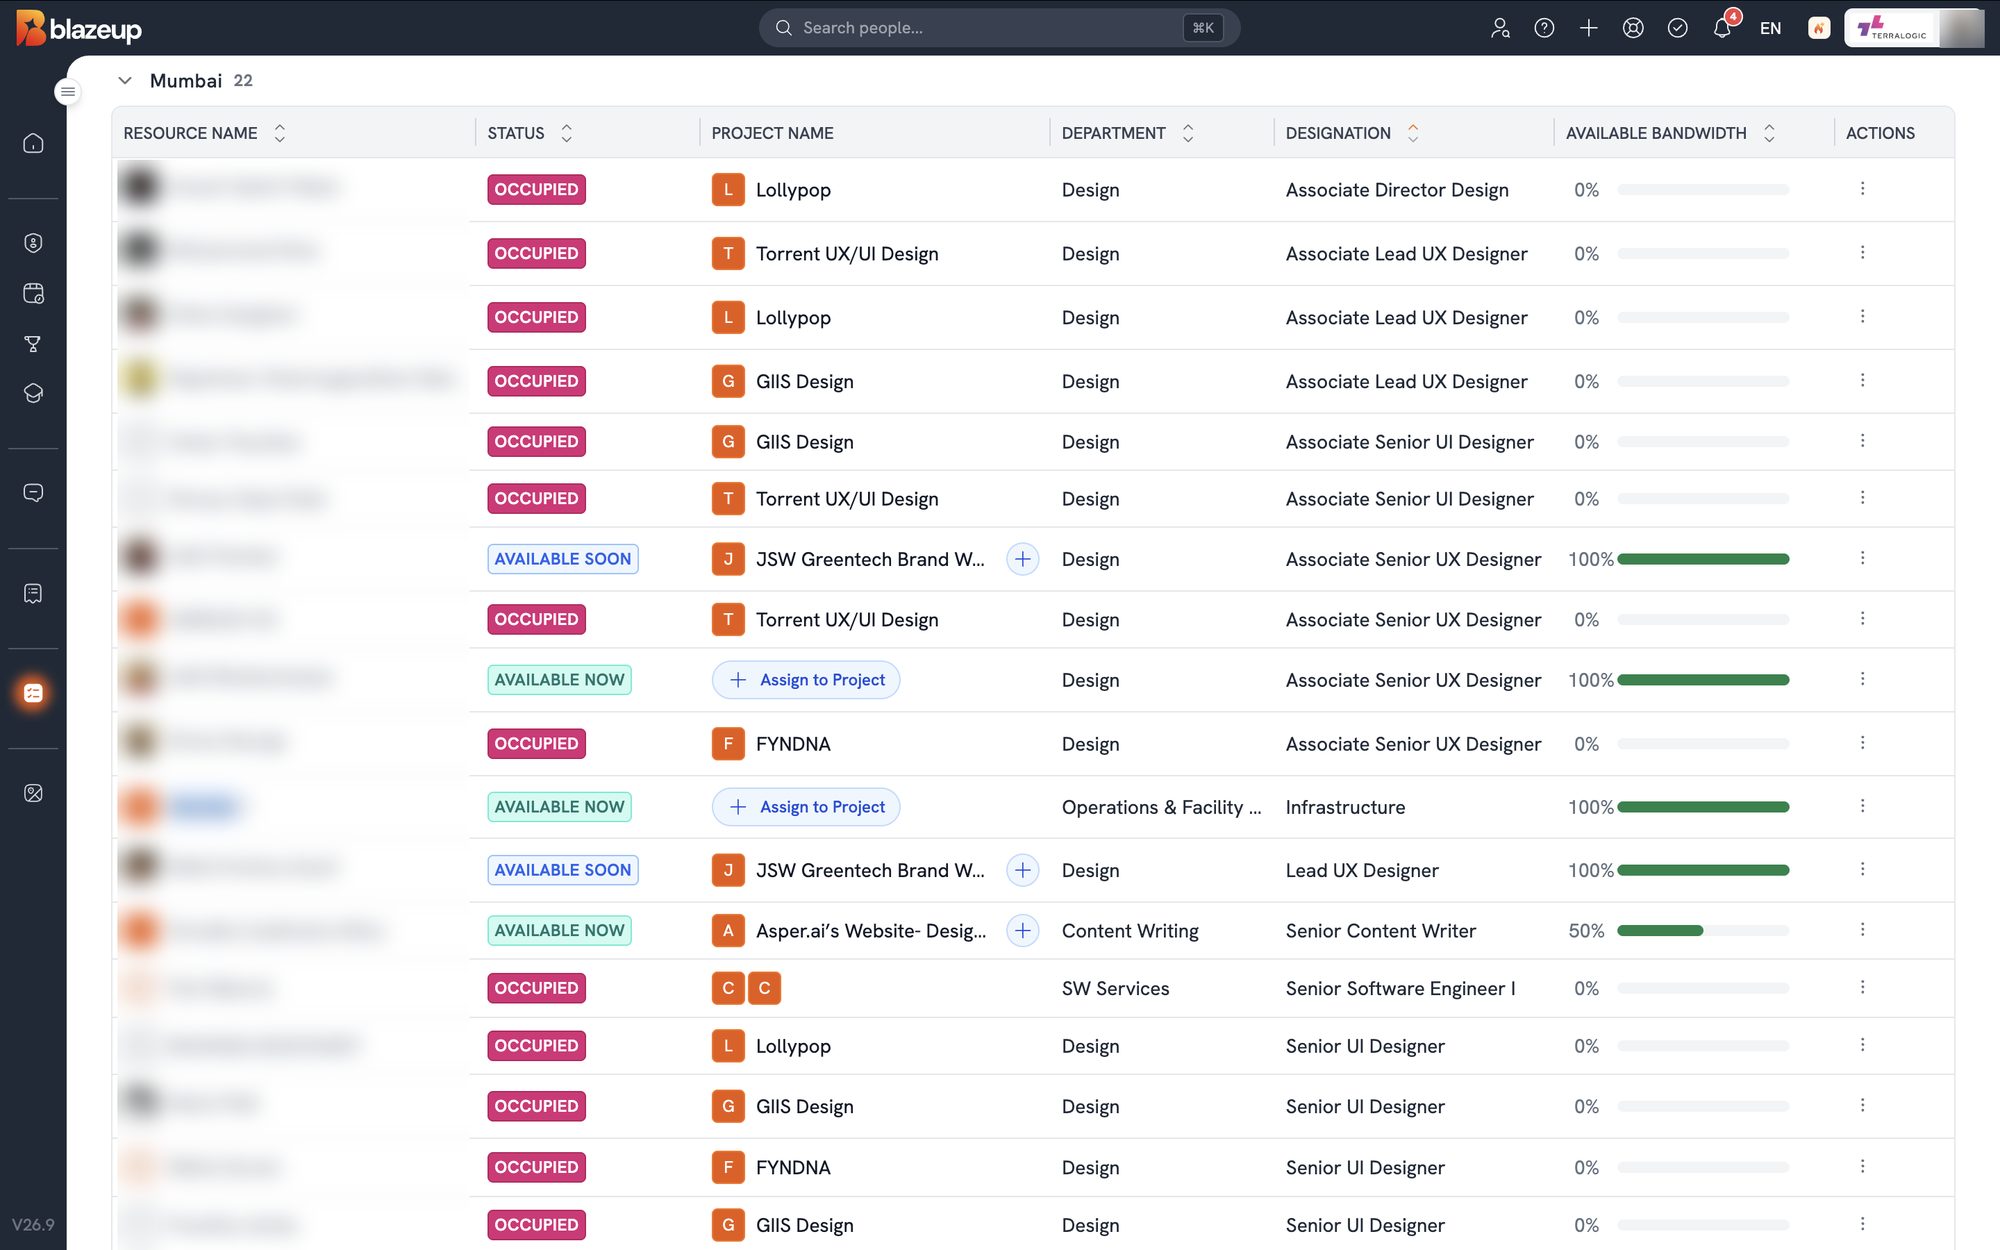The height and width of the screenshot is (1250, 2000).
Task: Click the plus create icon in top bar
Action: [1589, 28]
